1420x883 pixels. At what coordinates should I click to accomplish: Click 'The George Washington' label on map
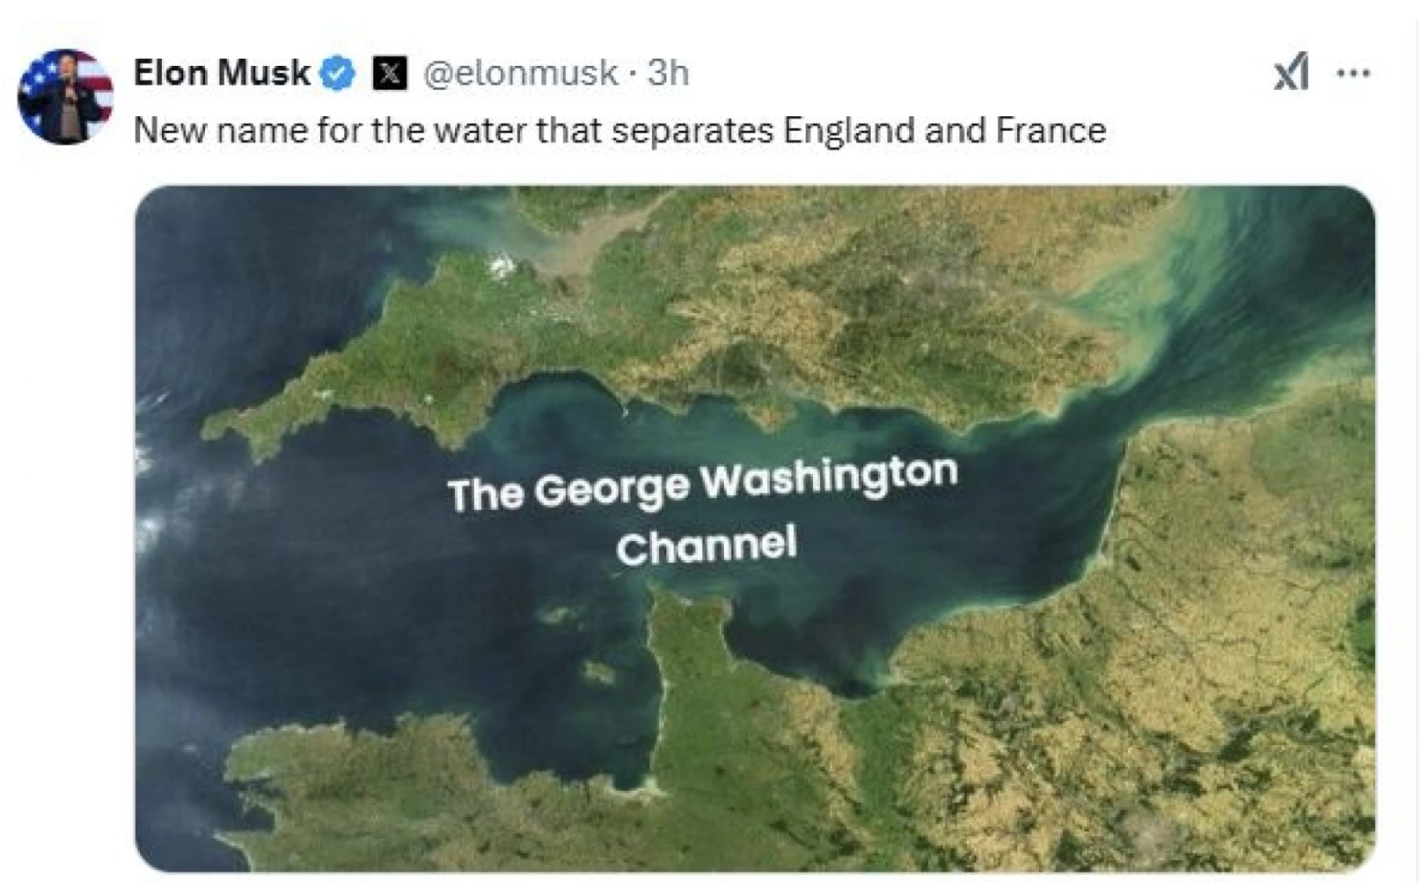(702, 484)
